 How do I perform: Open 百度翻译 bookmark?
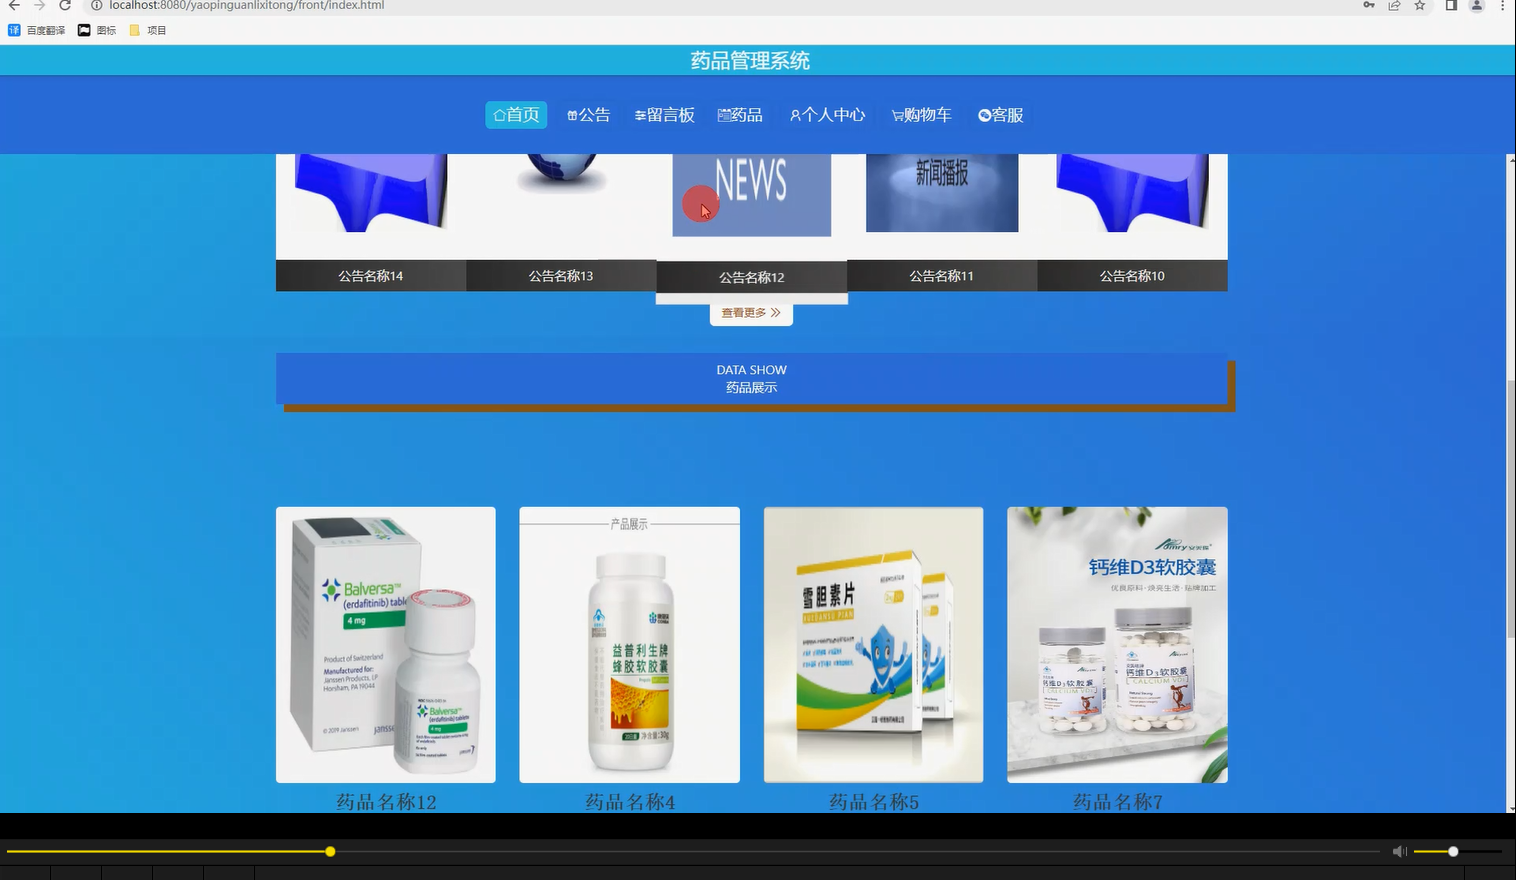point(37,30)
